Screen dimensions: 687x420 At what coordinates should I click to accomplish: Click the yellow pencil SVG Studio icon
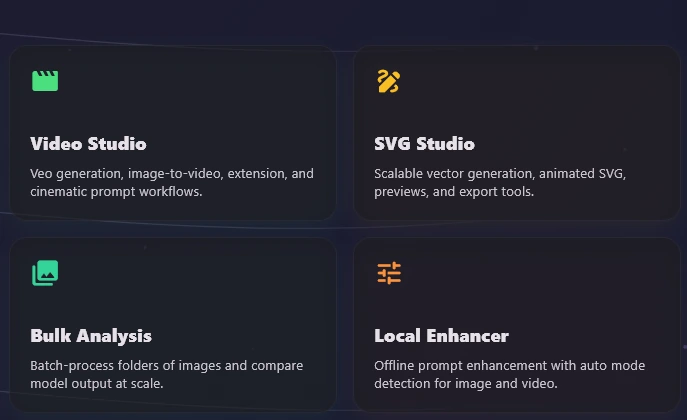(x=389, y=81)
